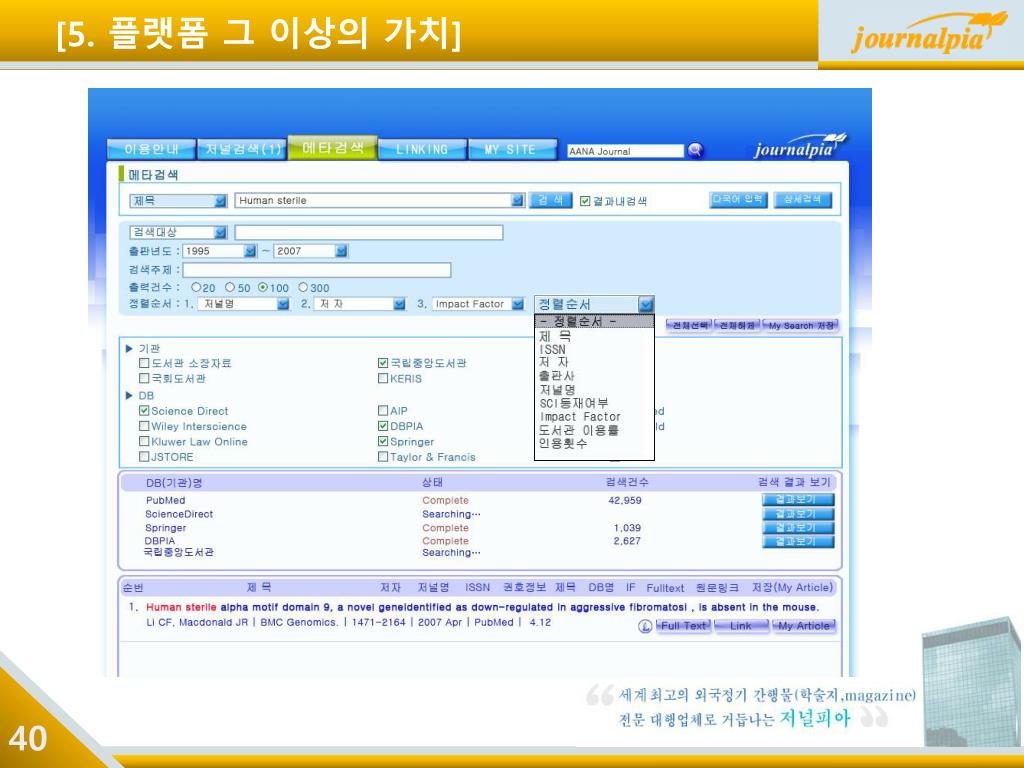Click the 상세검색 button
This screenshot has width=1024, height=768.
tap(803, 199)
